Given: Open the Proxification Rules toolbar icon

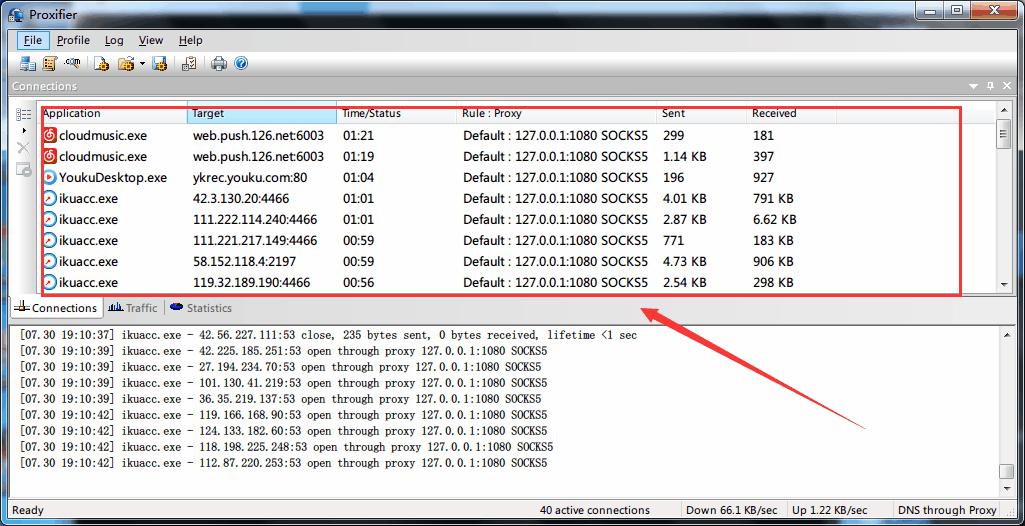Looking at the screenshot, I should (49, 63).
